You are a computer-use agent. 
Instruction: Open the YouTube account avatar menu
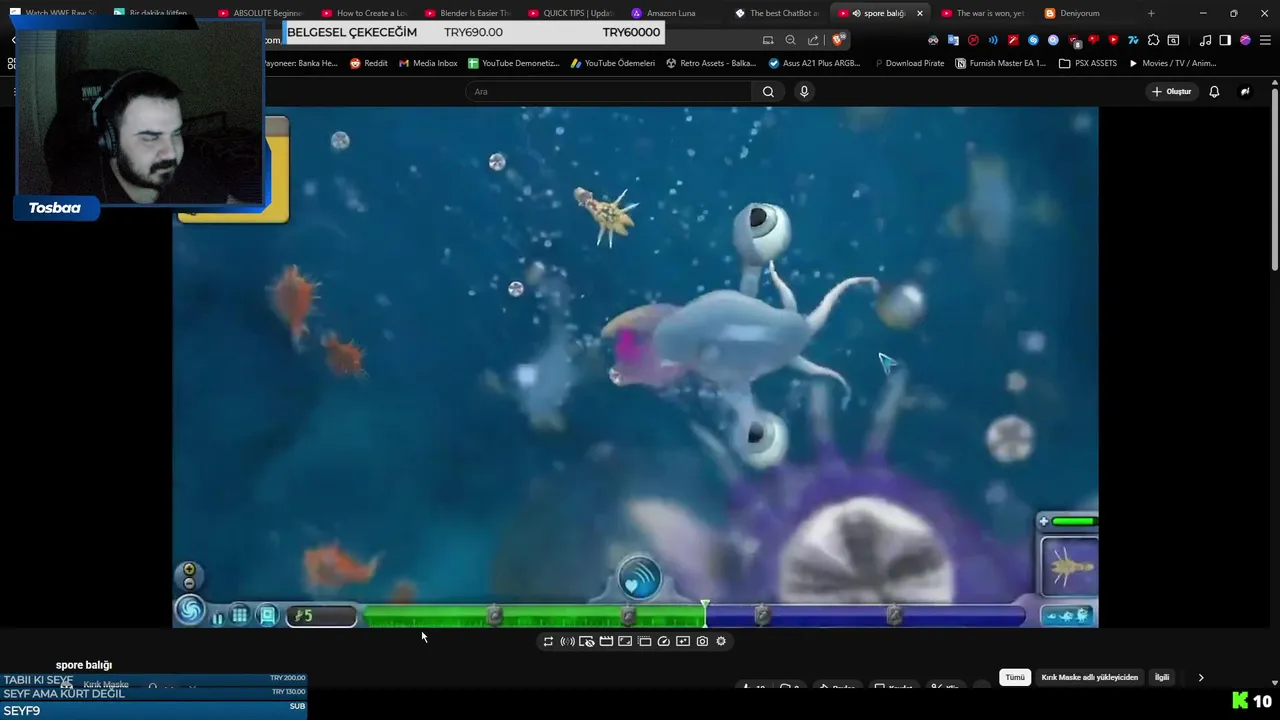1245,92
